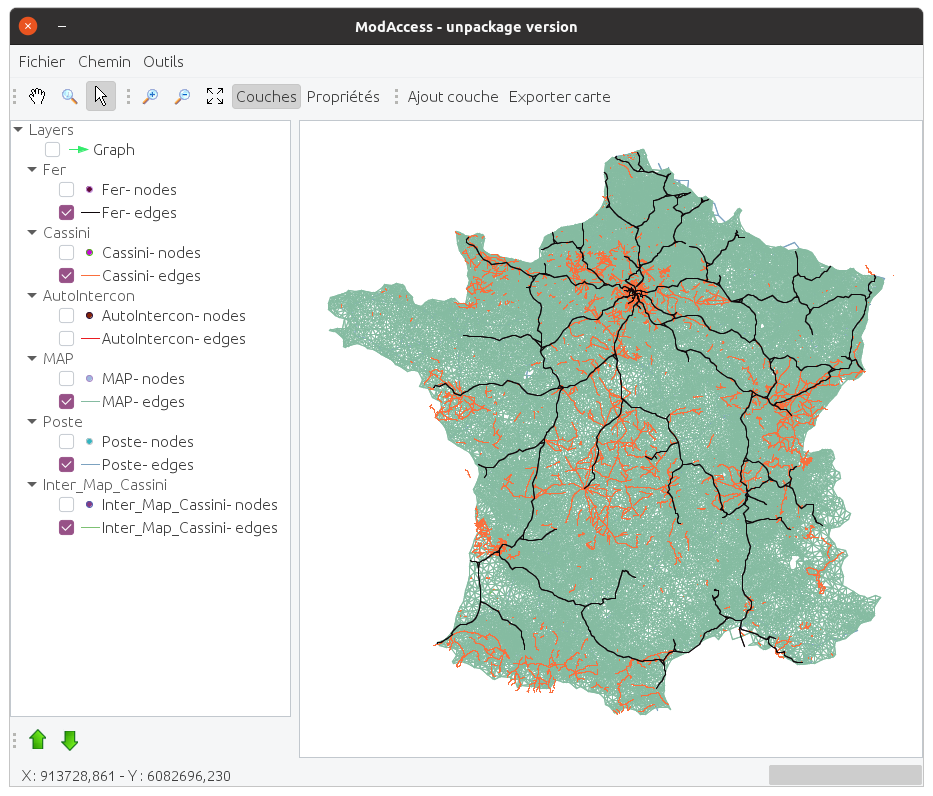The width and height of the screenshot is (933, 796).
Task: Move selected layer down with green arrow
Action: pyautogui.click(x=69, y=739)
